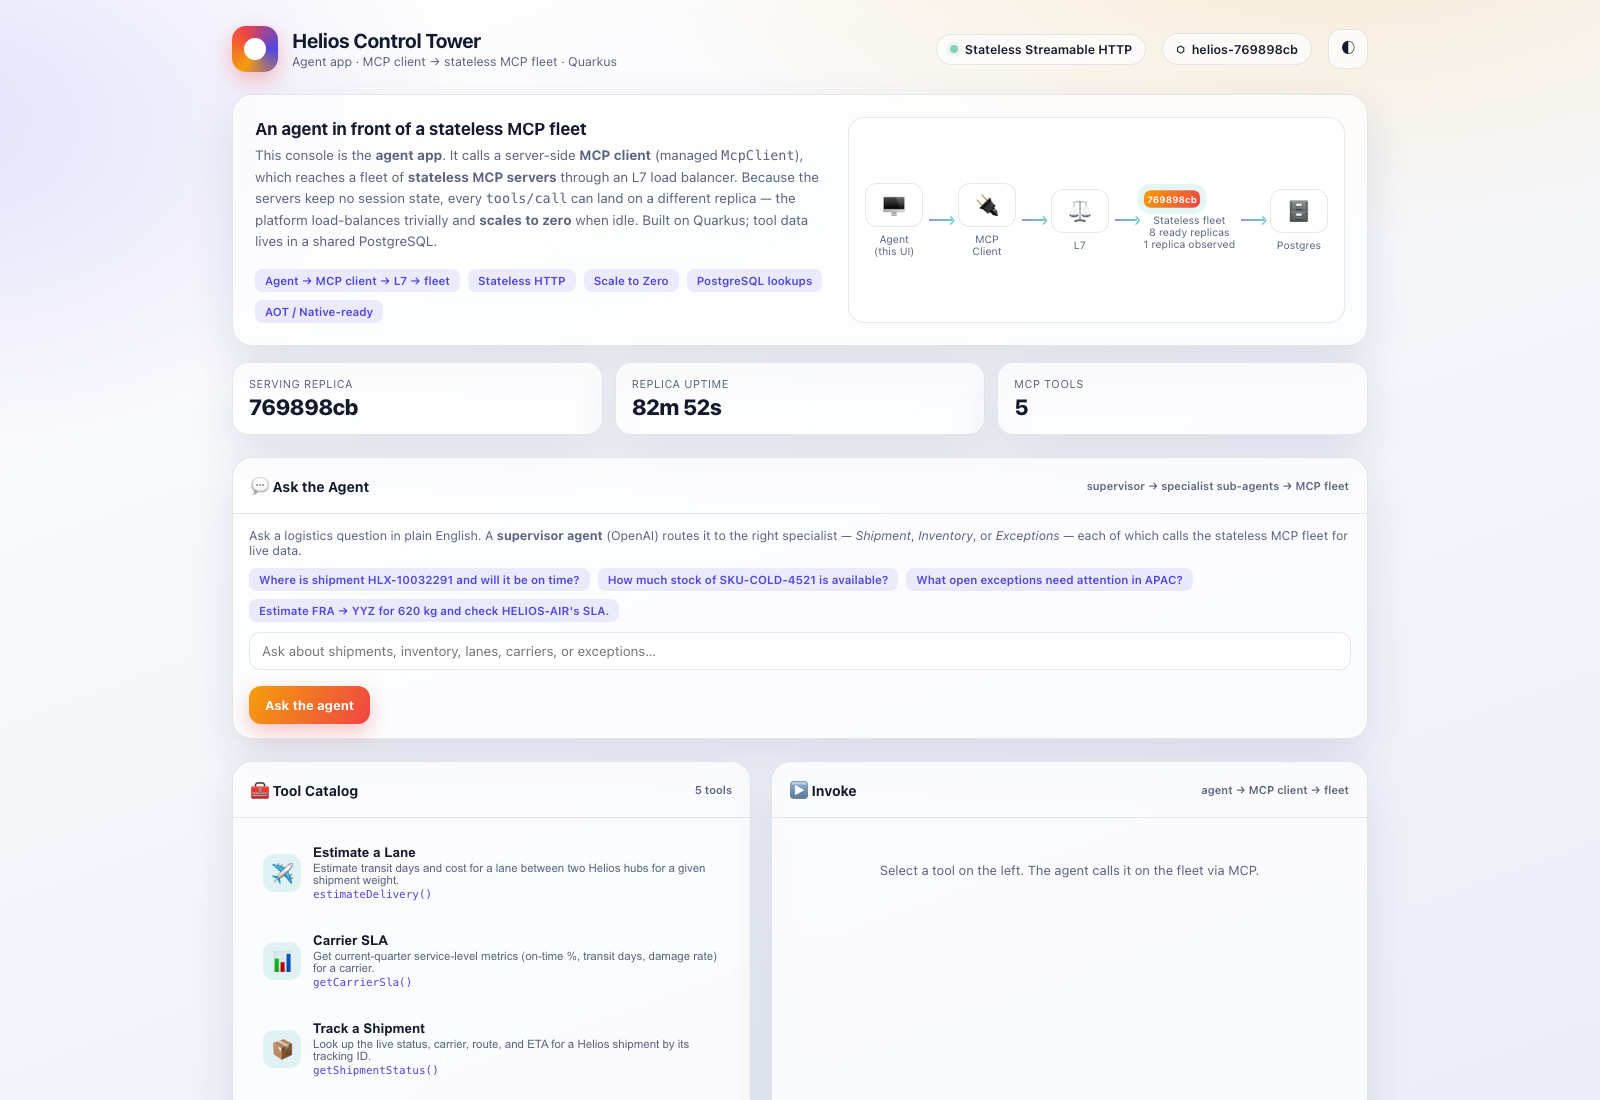The width and height of the screenshot is (1600, 1100).
Task: Click the Serving Replica value 769898cb
Action: point(303,408)
